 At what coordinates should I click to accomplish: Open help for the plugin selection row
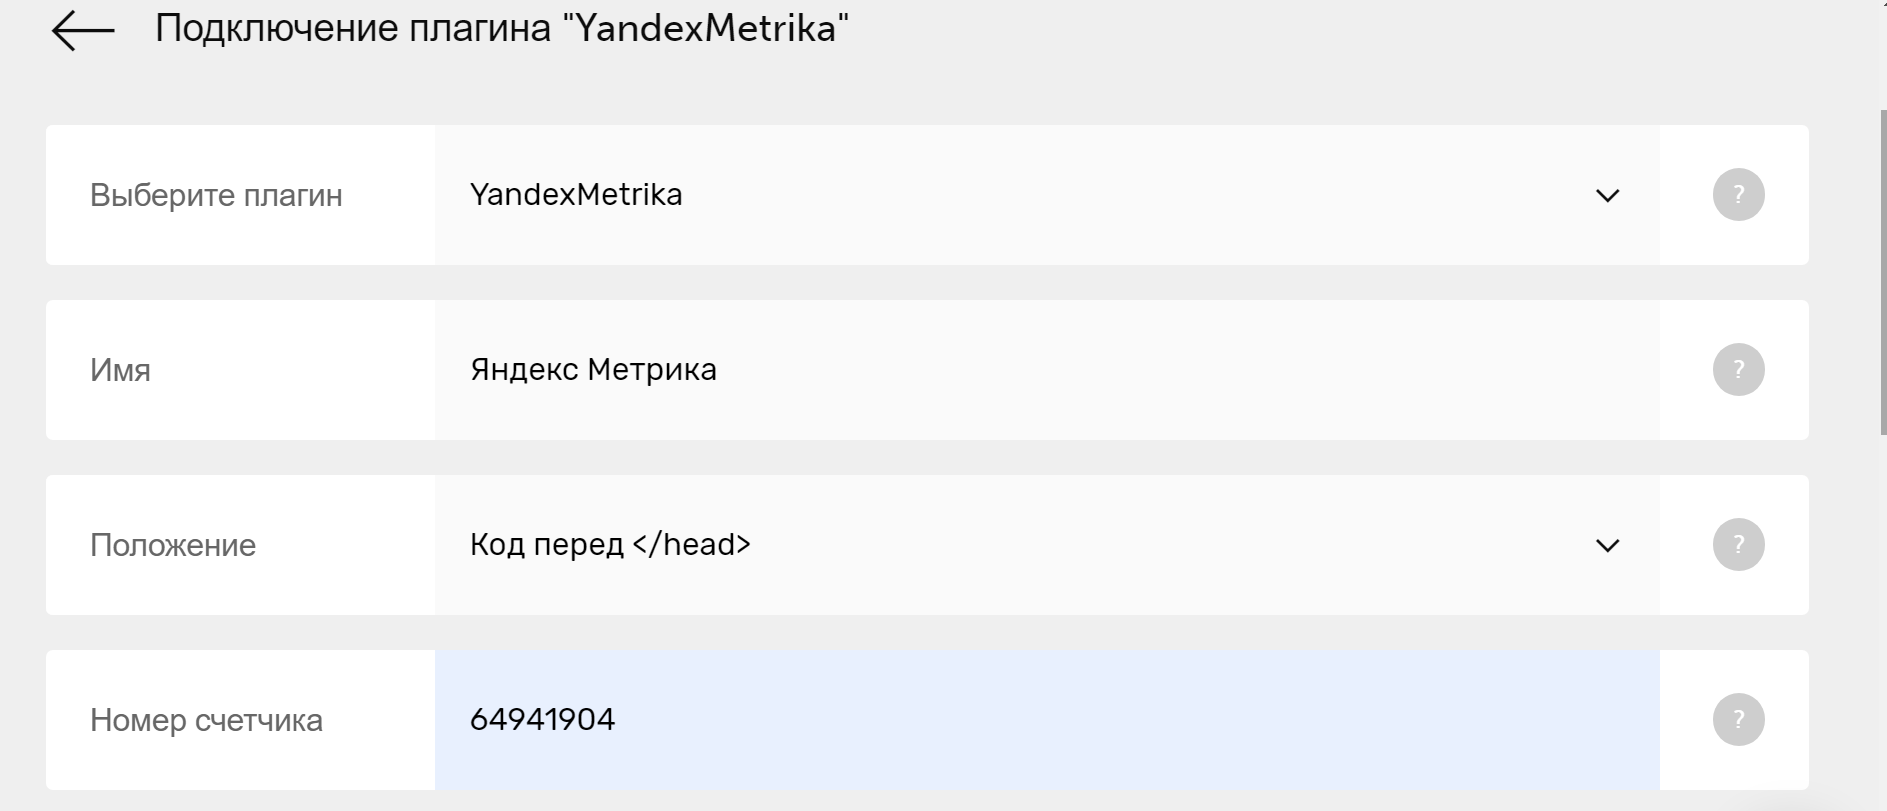coord(1738,195)
